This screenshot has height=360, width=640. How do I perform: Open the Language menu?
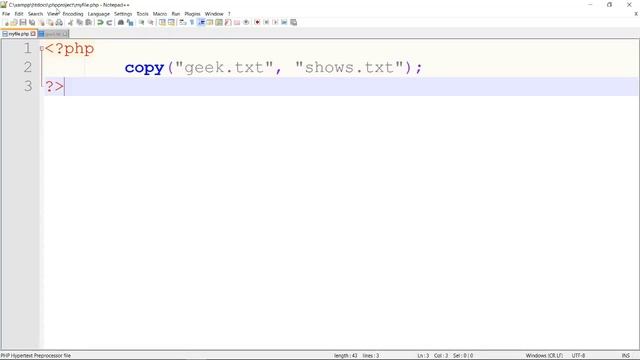pos(99,14)
